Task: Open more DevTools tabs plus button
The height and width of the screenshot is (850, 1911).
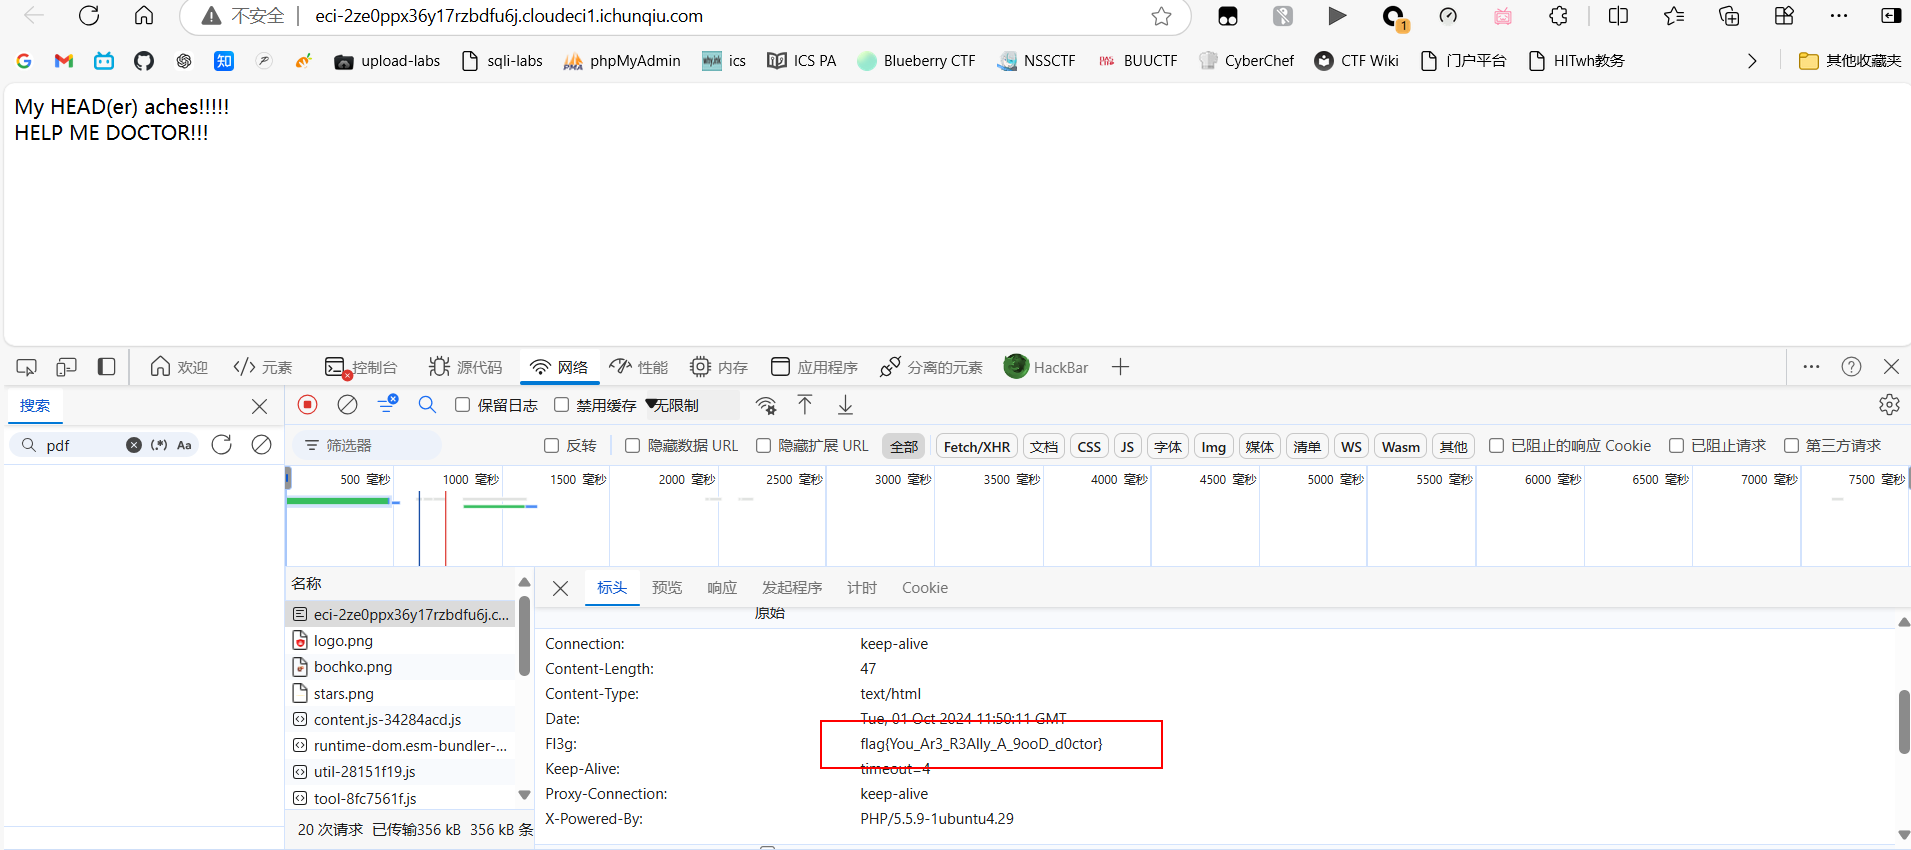Action: 1120,367
